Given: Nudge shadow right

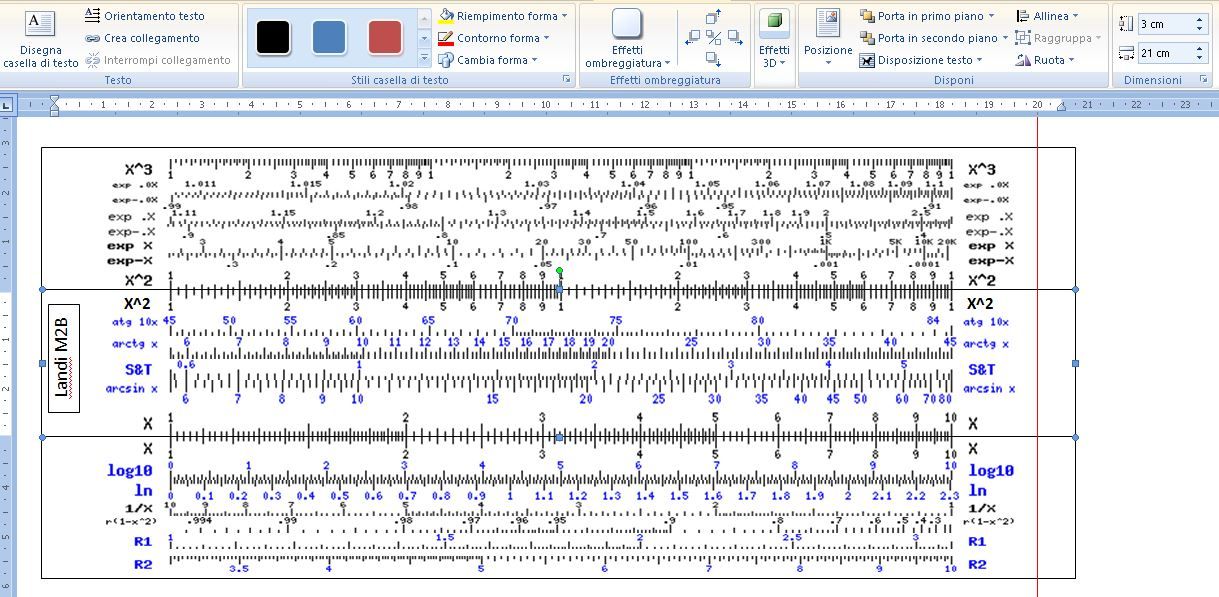Looking at the screenshot, I should point(735,38).
